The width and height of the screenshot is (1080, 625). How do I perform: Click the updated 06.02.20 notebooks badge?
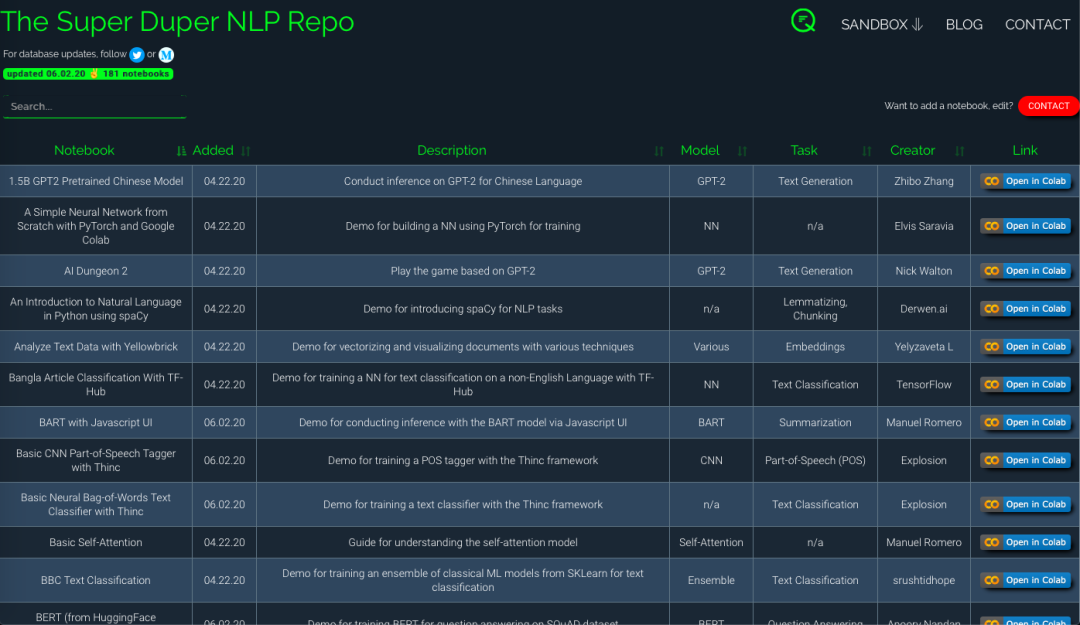click(x=88, y=74)
